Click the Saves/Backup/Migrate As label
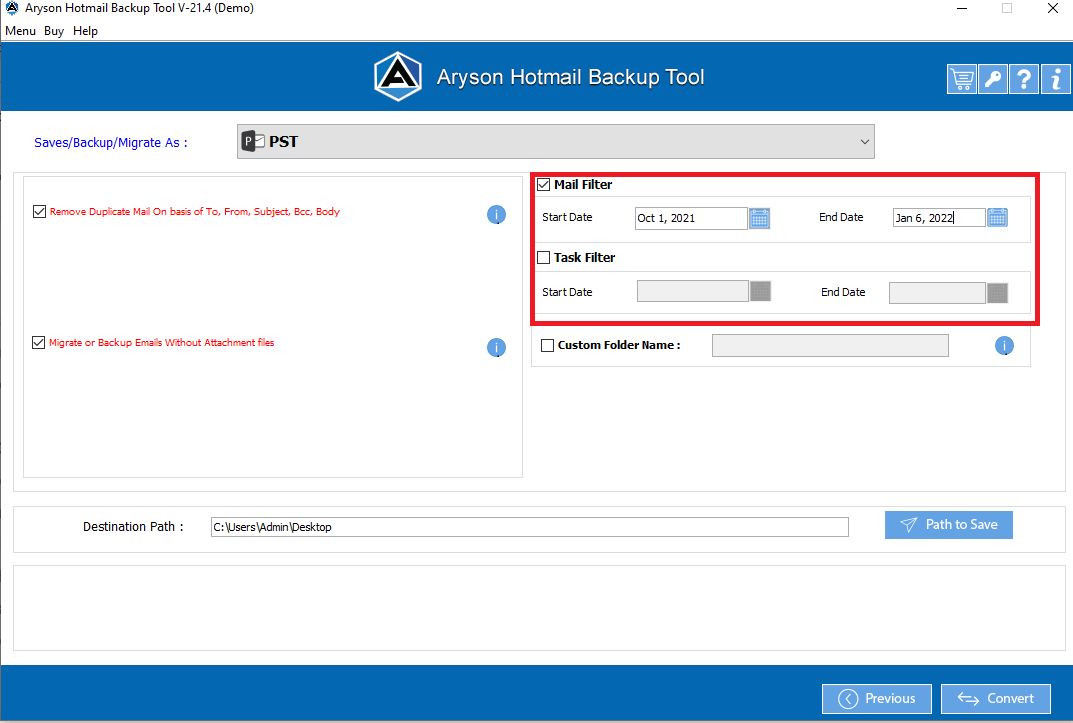1073x723 pixels. (x=111, y=142)
